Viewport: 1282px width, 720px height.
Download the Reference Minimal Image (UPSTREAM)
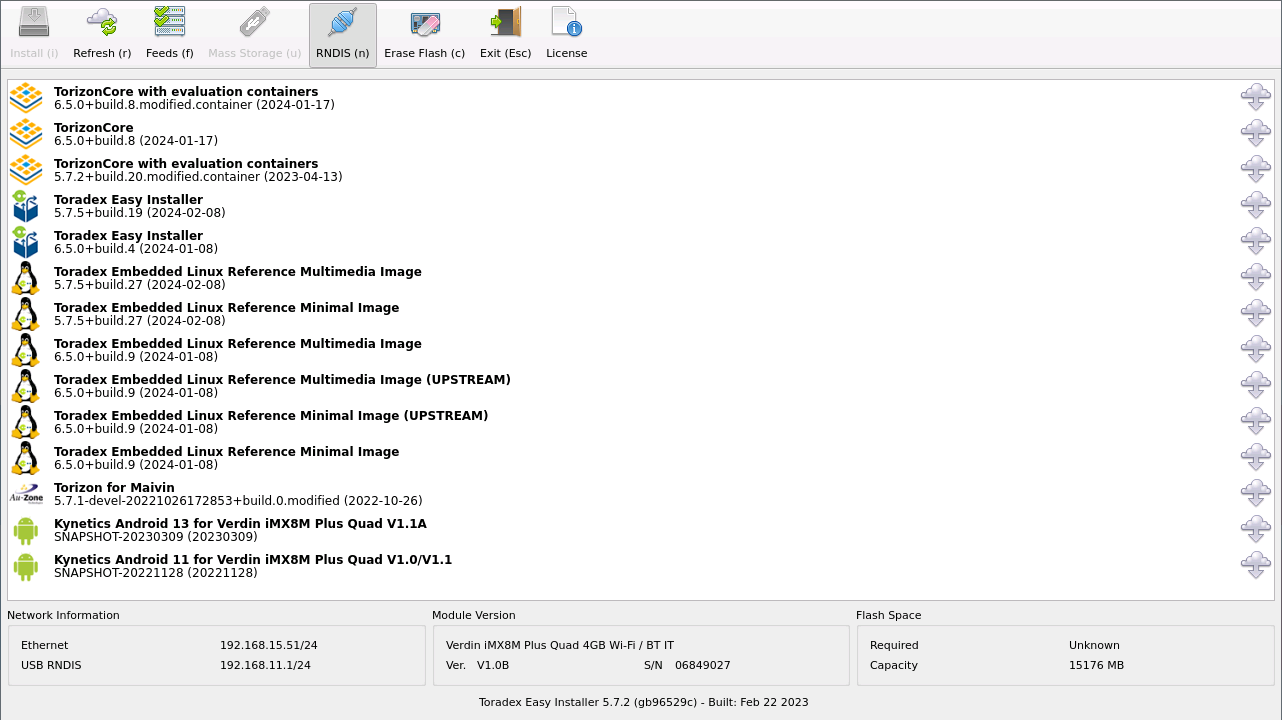click(1255, 421)
